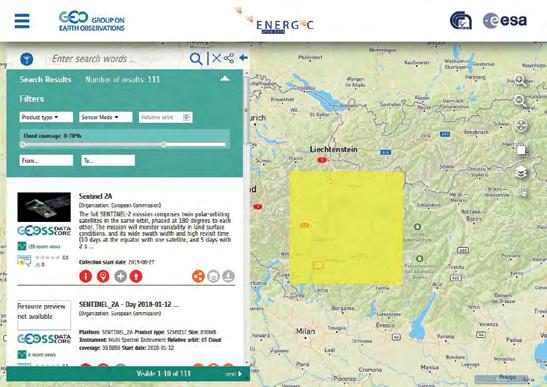Click the share icon in search bar

click(229, 58)
